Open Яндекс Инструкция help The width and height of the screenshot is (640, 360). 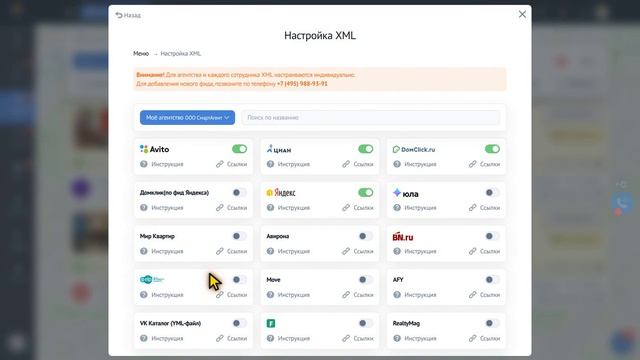click(288, 208)
